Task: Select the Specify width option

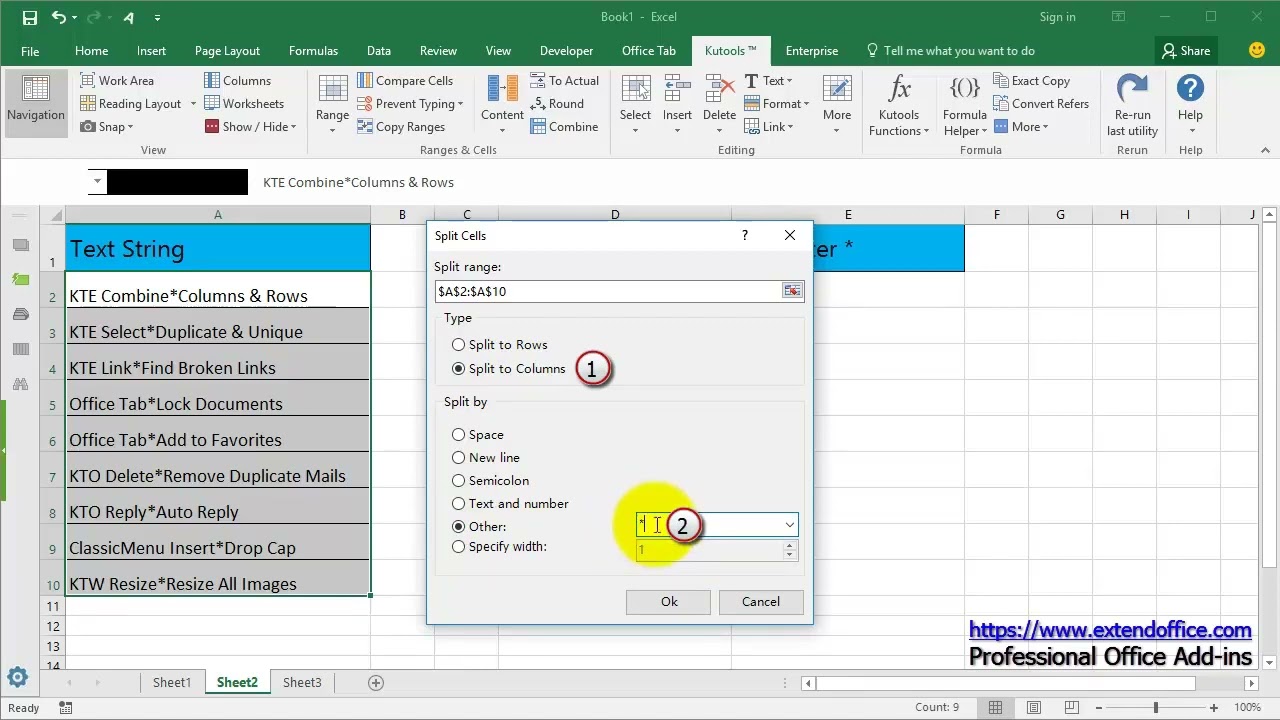Action: click(498, 547)
